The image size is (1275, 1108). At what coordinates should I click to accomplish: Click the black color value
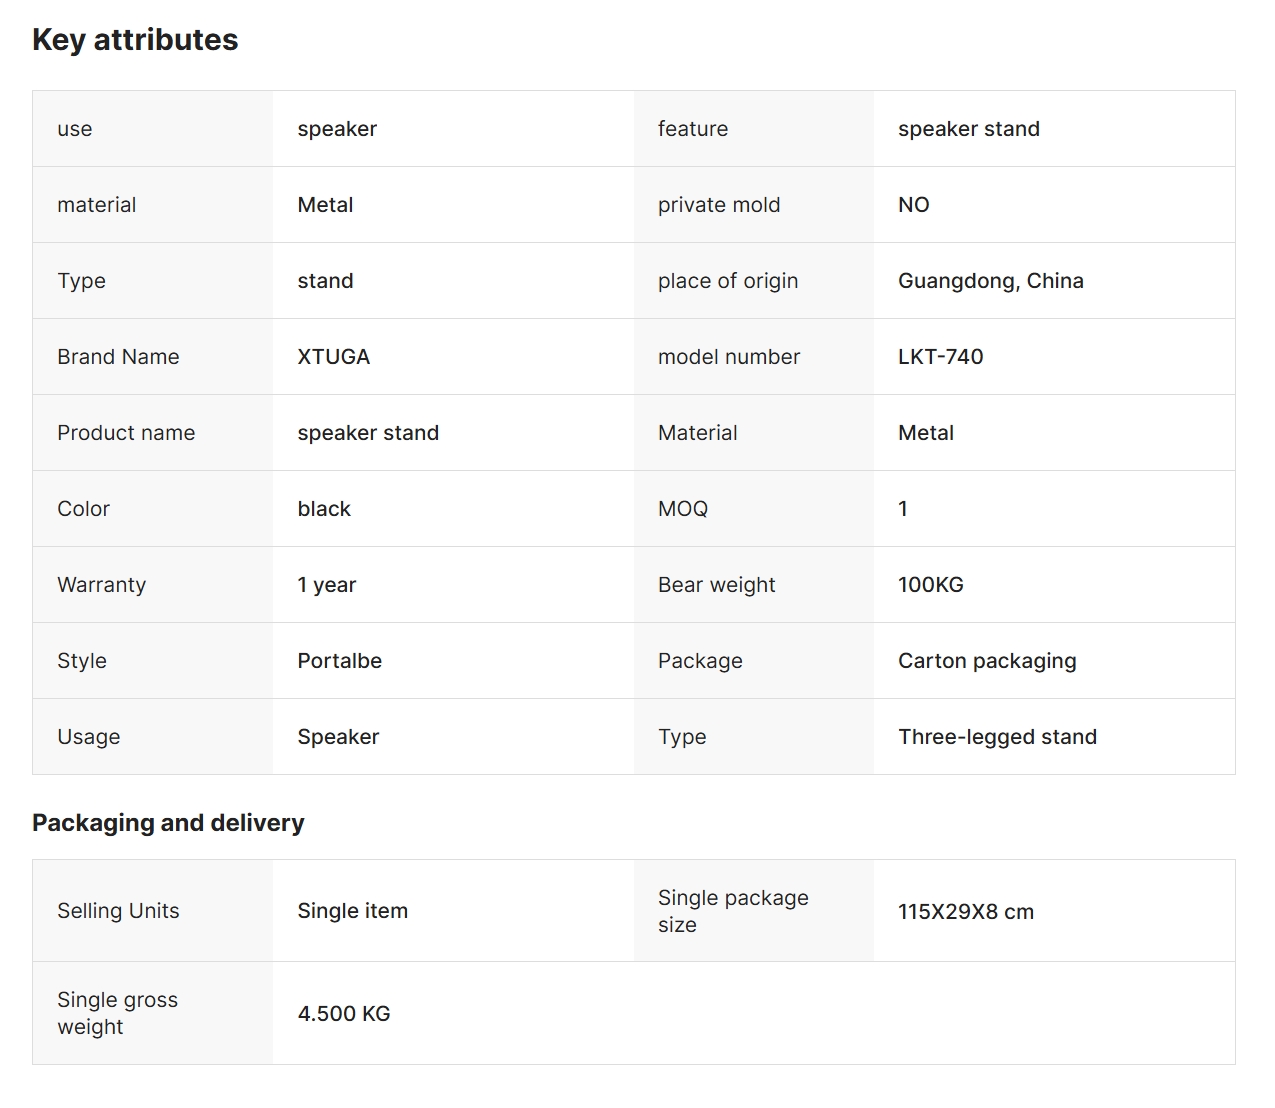(x=324, y=509)
